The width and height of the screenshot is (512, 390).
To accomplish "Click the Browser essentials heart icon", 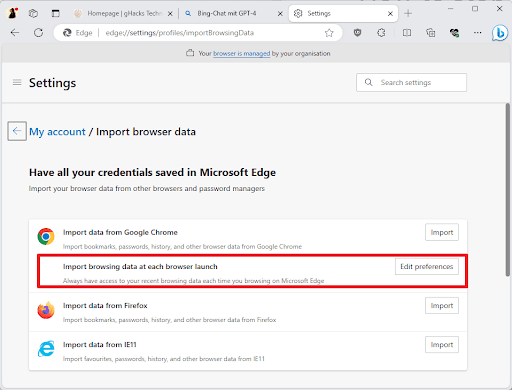I will [x=454, y=33].
